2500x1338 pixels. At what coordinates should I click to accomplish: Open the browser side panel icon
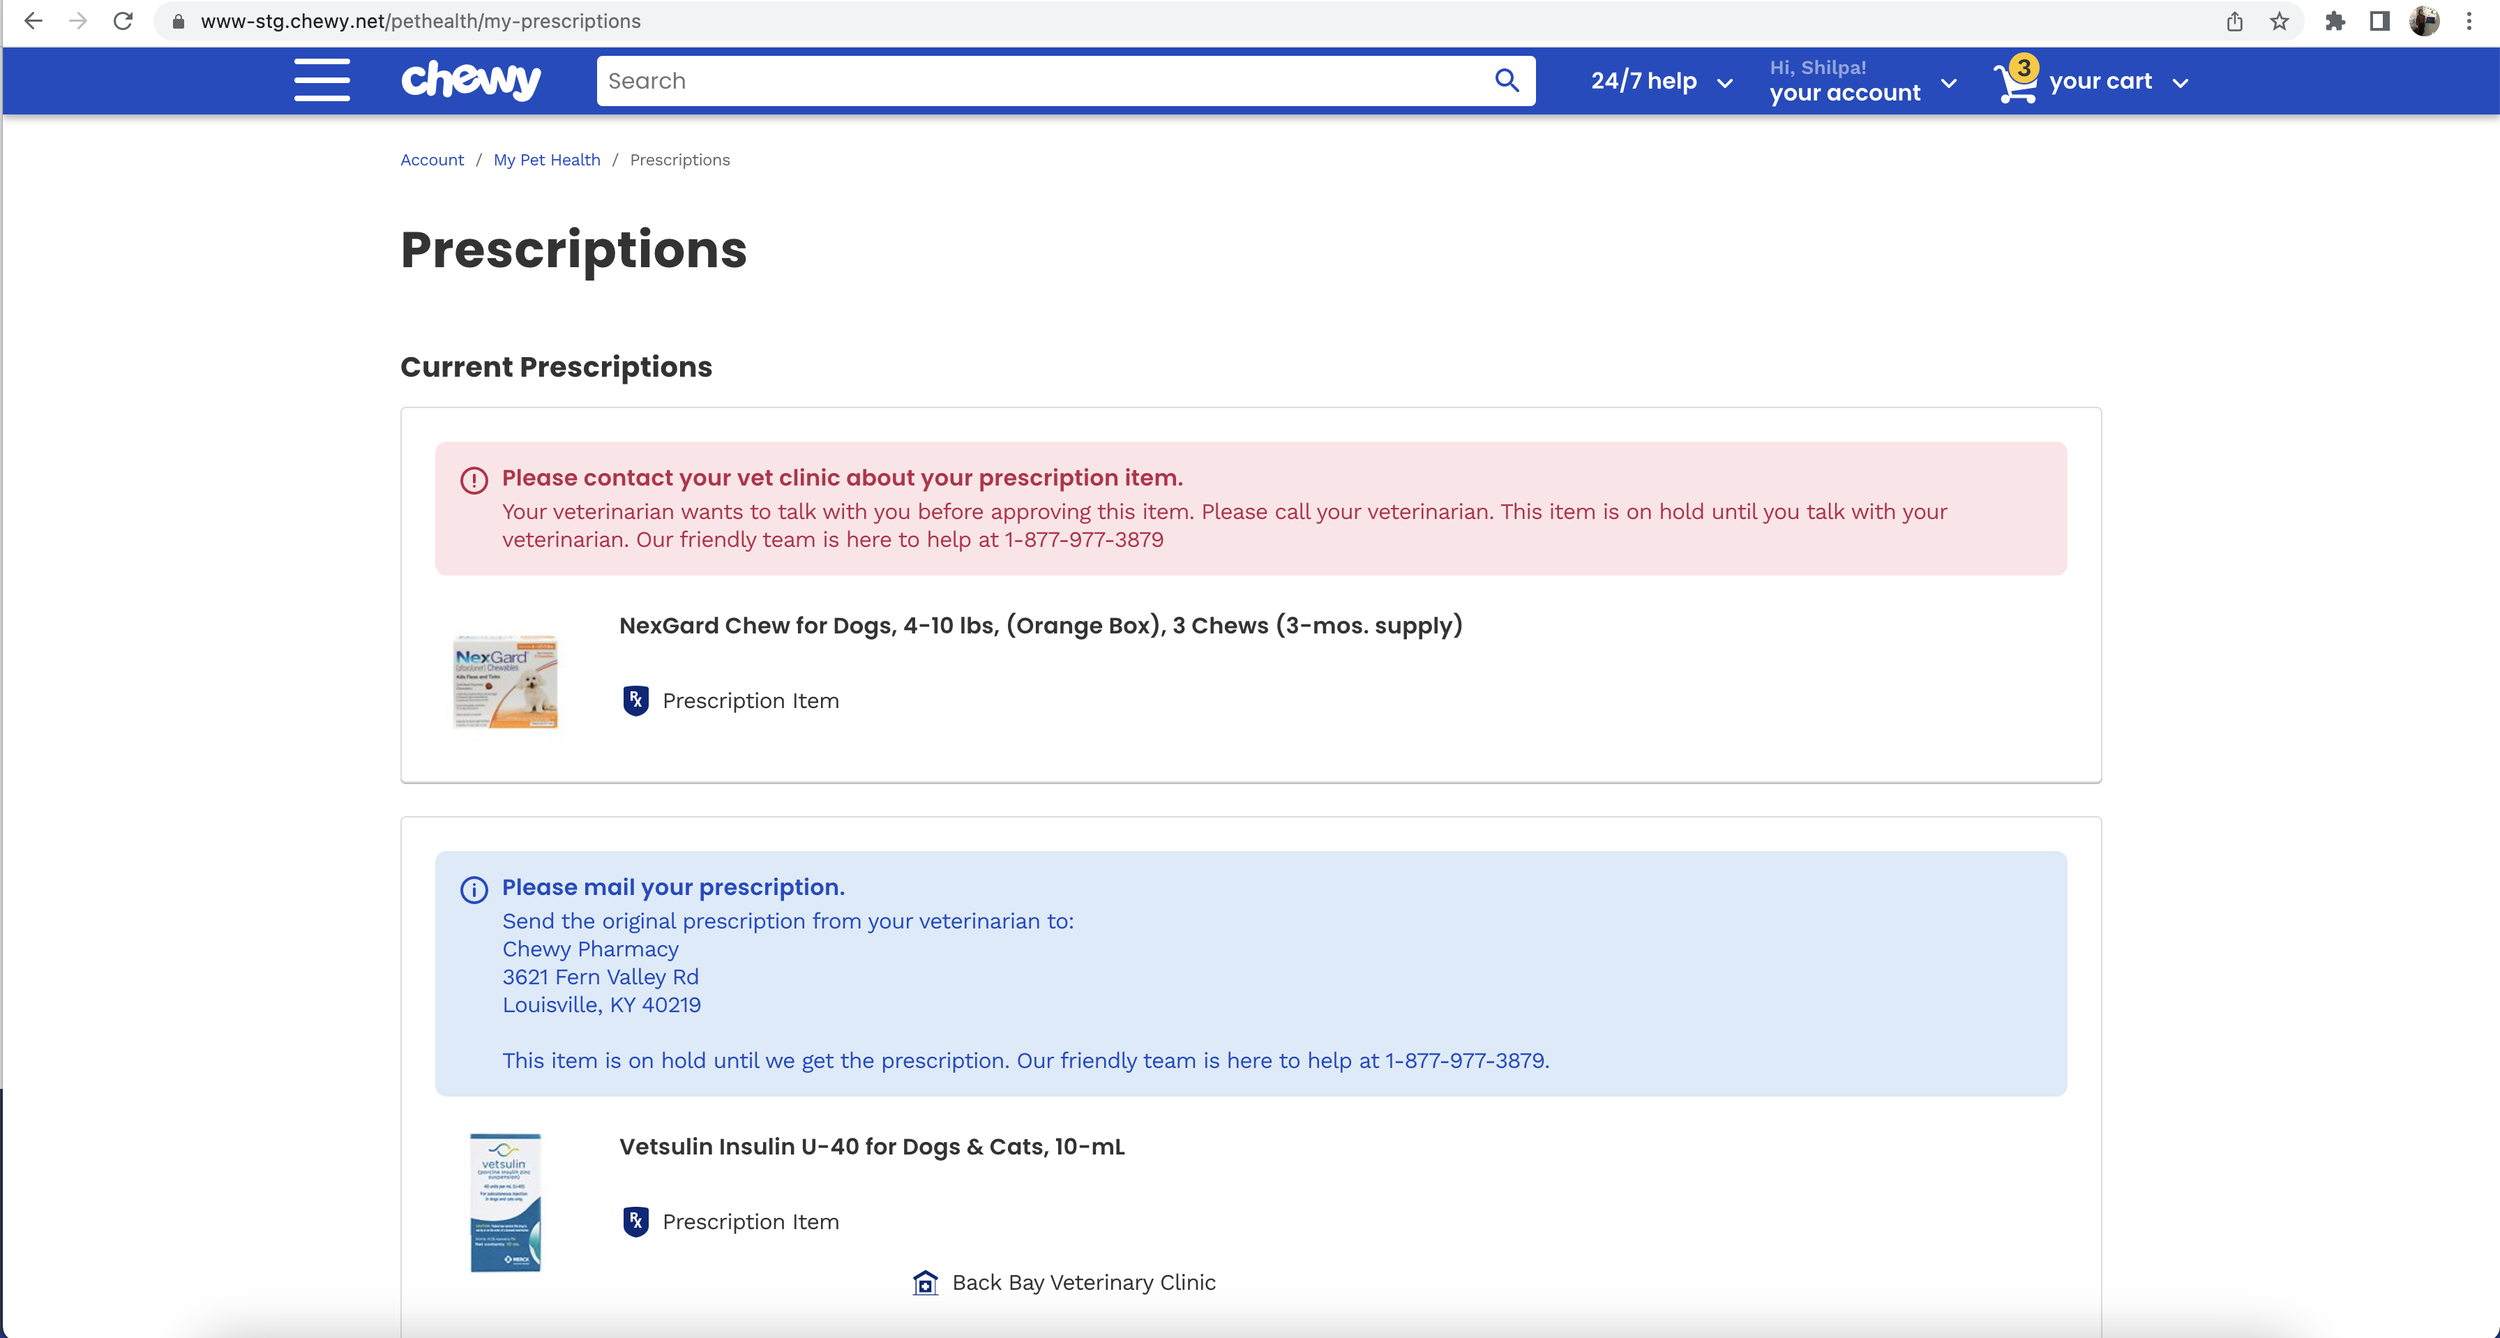(x=2380, y=21)
